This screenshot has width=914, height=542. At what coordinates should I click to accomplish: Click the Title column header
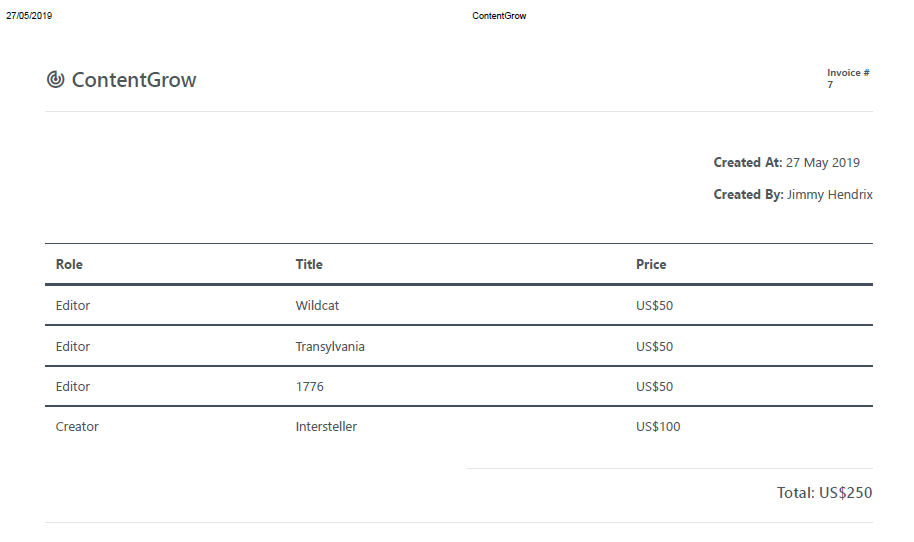tap(309, 265)
